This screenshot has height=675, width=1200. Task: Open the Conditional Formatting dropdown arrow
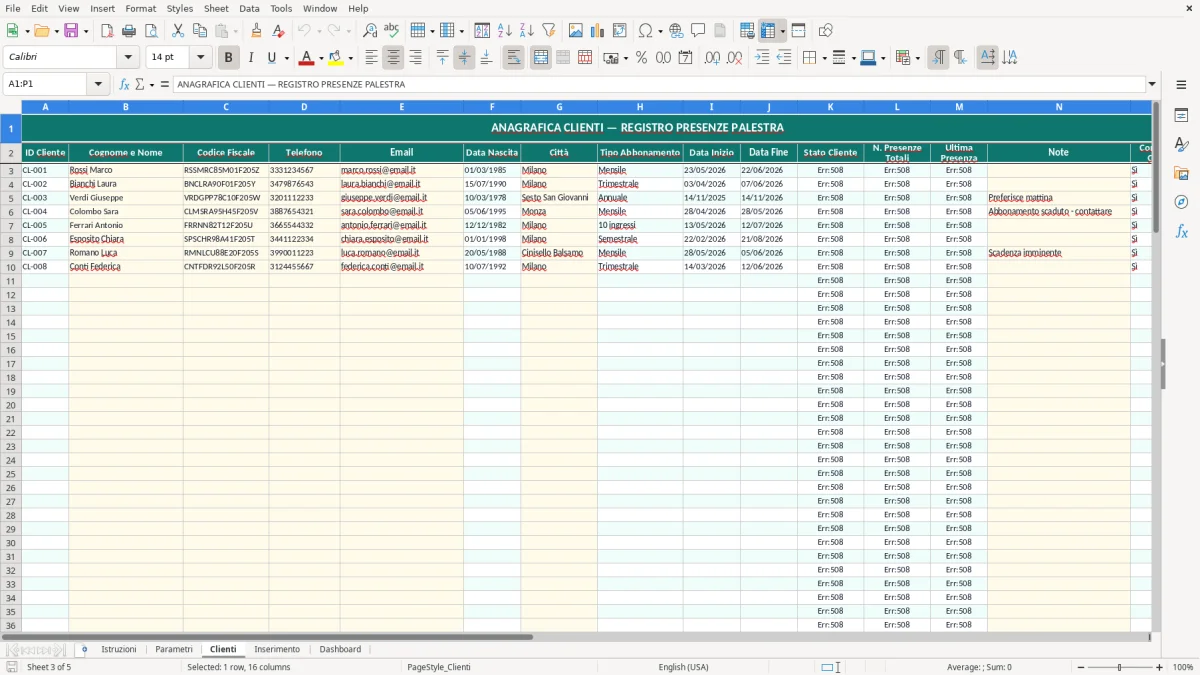[917, 58]
